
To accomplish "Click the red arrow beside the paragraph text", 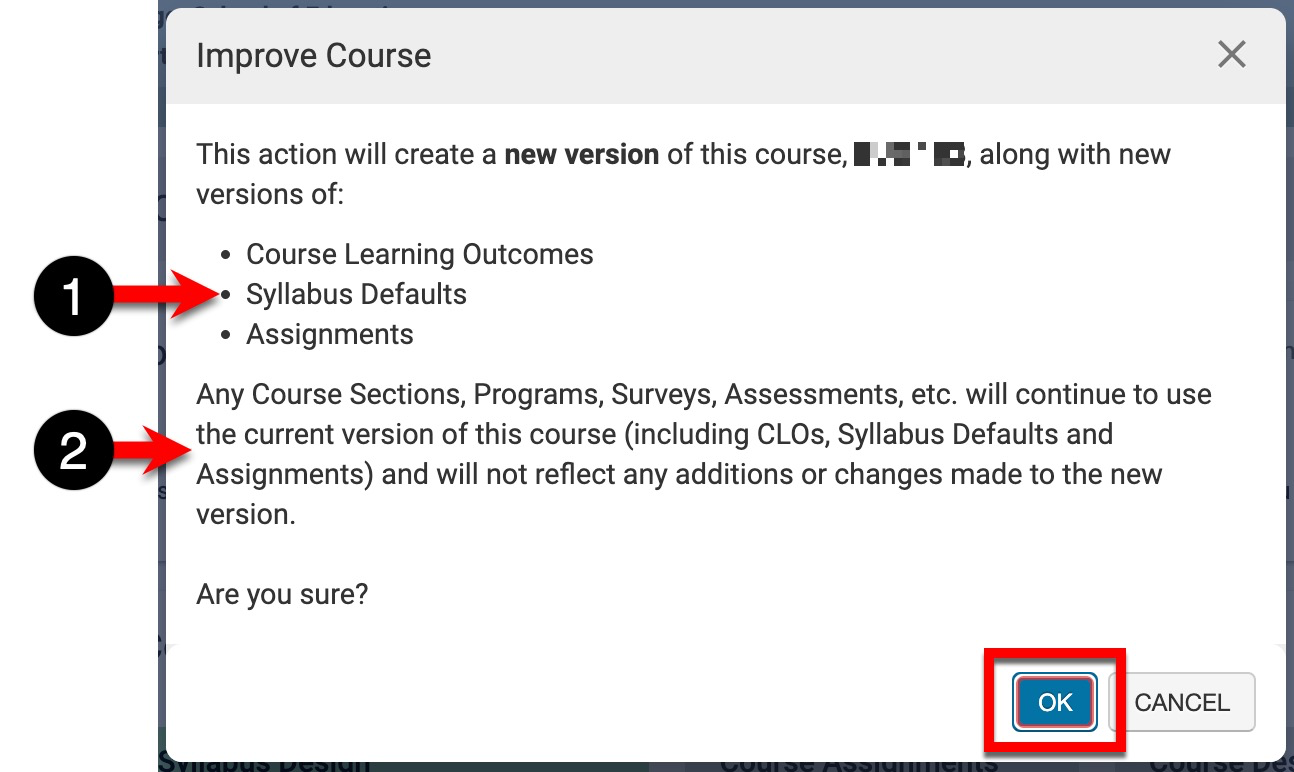I will 150,453.
